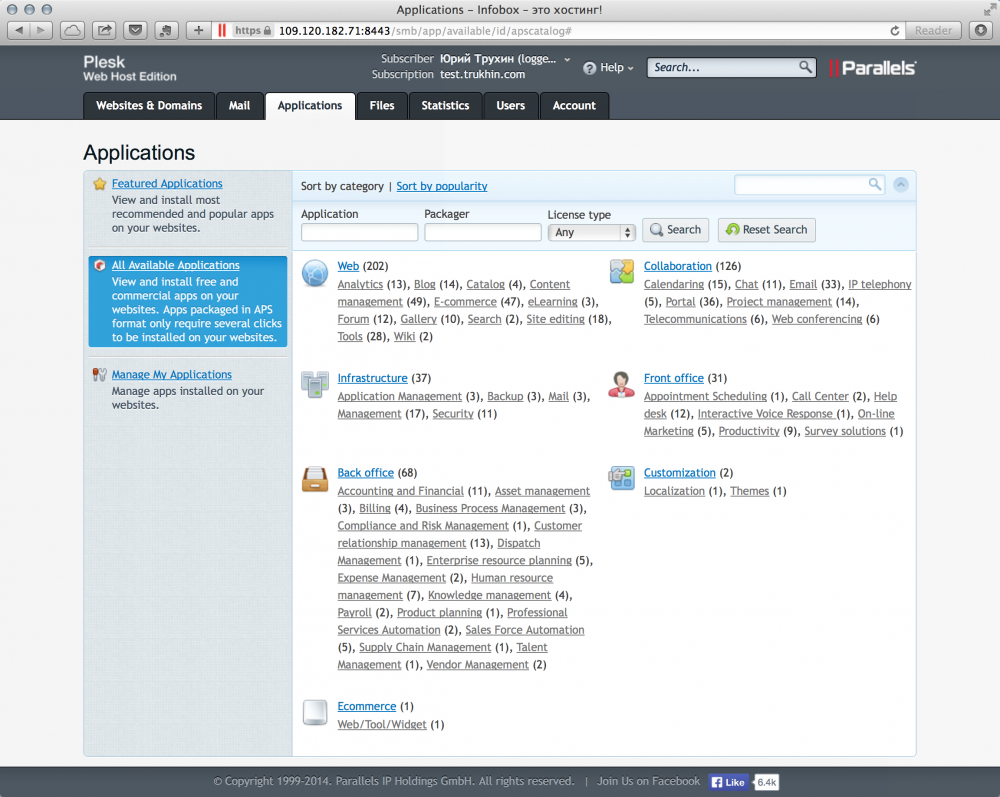Image resolution: width=1000 pixels, height=797 pixels.
Task: Click the magnifier in the catalog search box
Action: click(x=874, y=184)
